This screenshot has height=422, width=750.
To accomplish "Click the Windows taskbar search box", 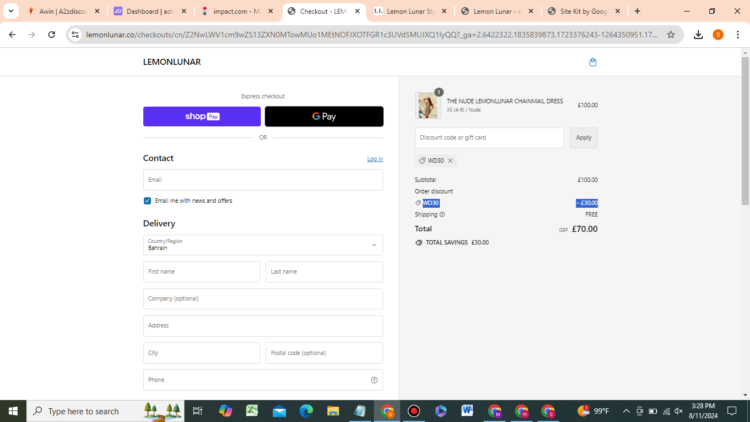I will (x=105, y=411).
